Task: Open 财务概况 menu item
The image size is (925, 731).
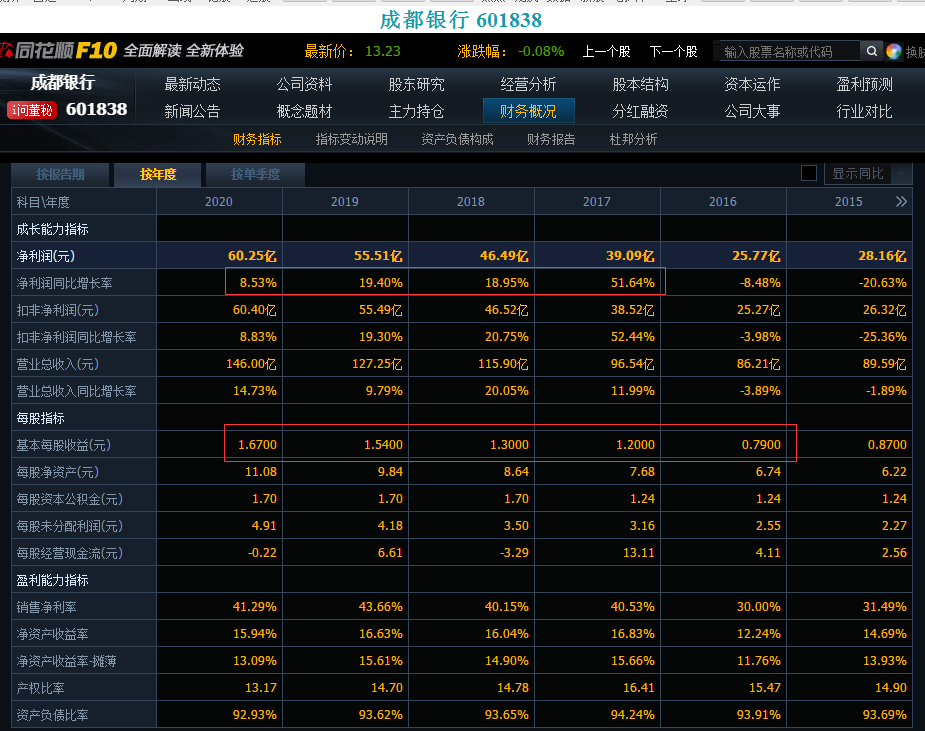Action: (528, 111)
